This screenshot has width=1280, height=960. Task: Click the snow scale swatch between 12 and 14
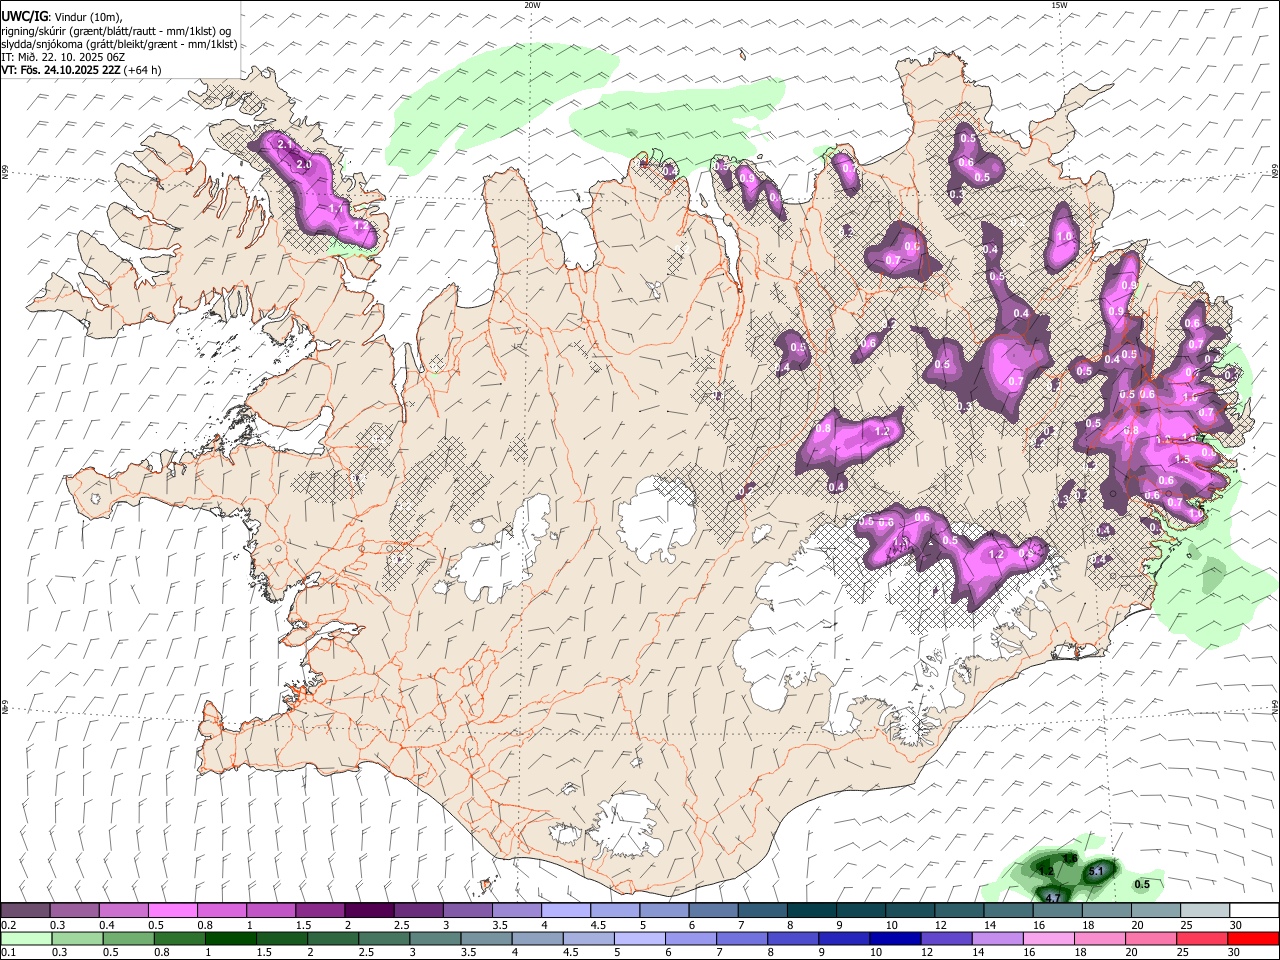tap(959, 911)
